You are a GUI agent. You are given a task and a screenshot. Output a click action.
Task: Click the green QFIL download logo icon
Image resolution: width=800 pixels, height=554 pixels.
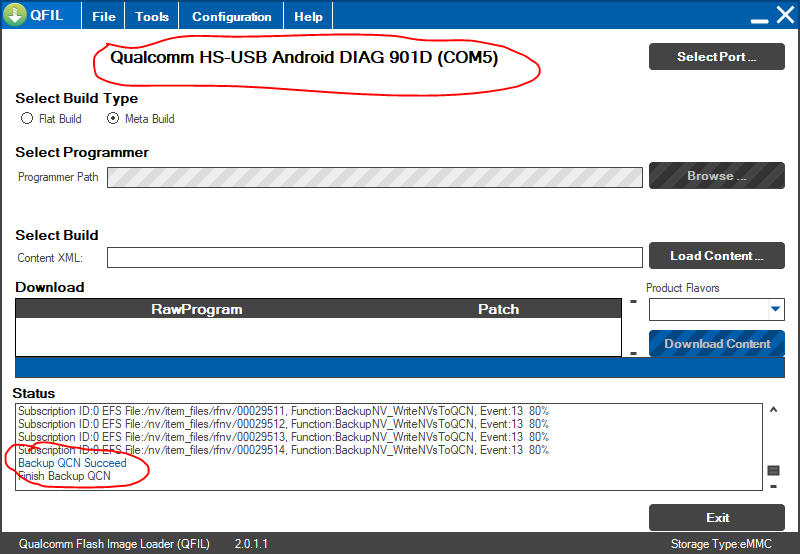15,14
